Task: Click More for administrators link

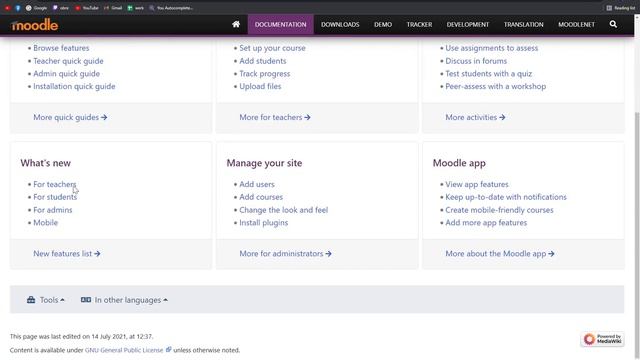Action: [285, 253]
